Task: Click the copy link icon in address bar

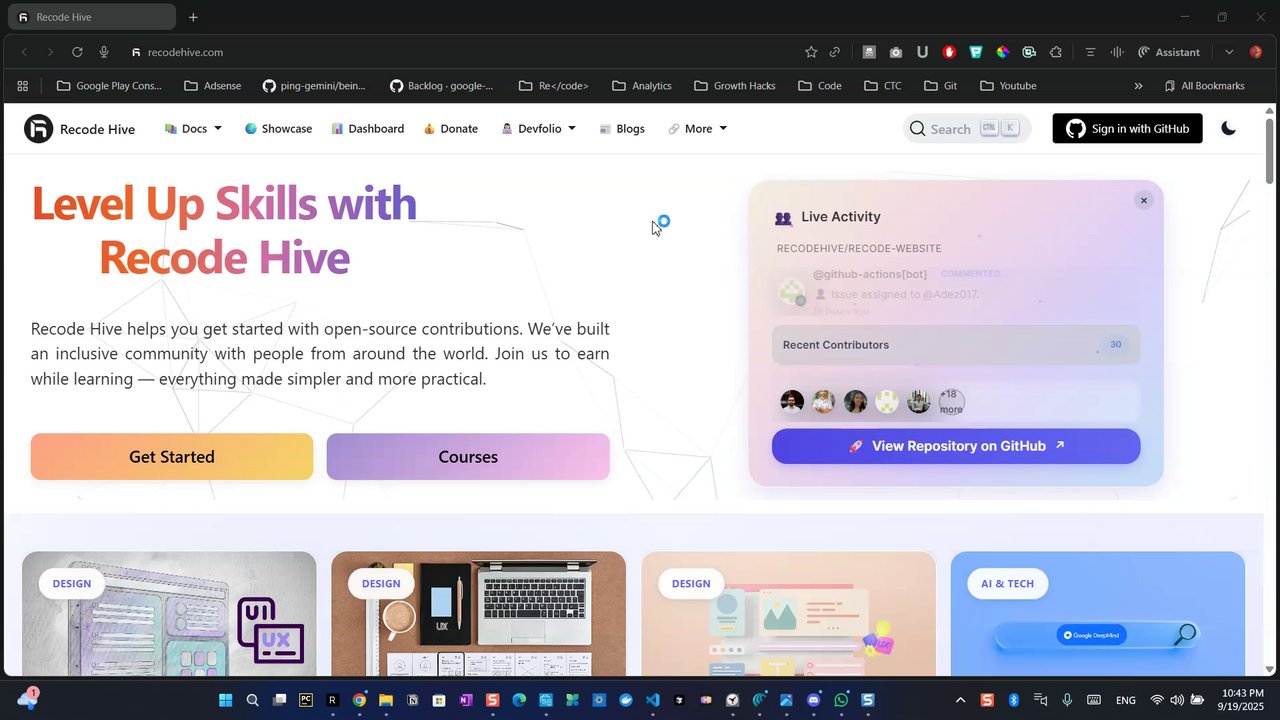Action: click(835, 52)
